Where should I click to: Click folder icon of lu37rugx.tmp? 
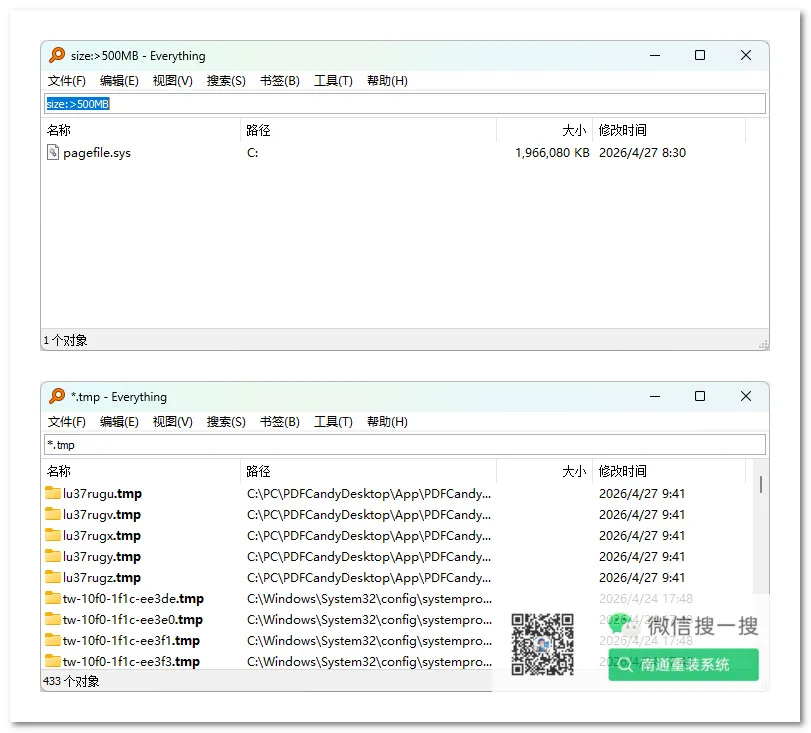click(x=53, y=535)
